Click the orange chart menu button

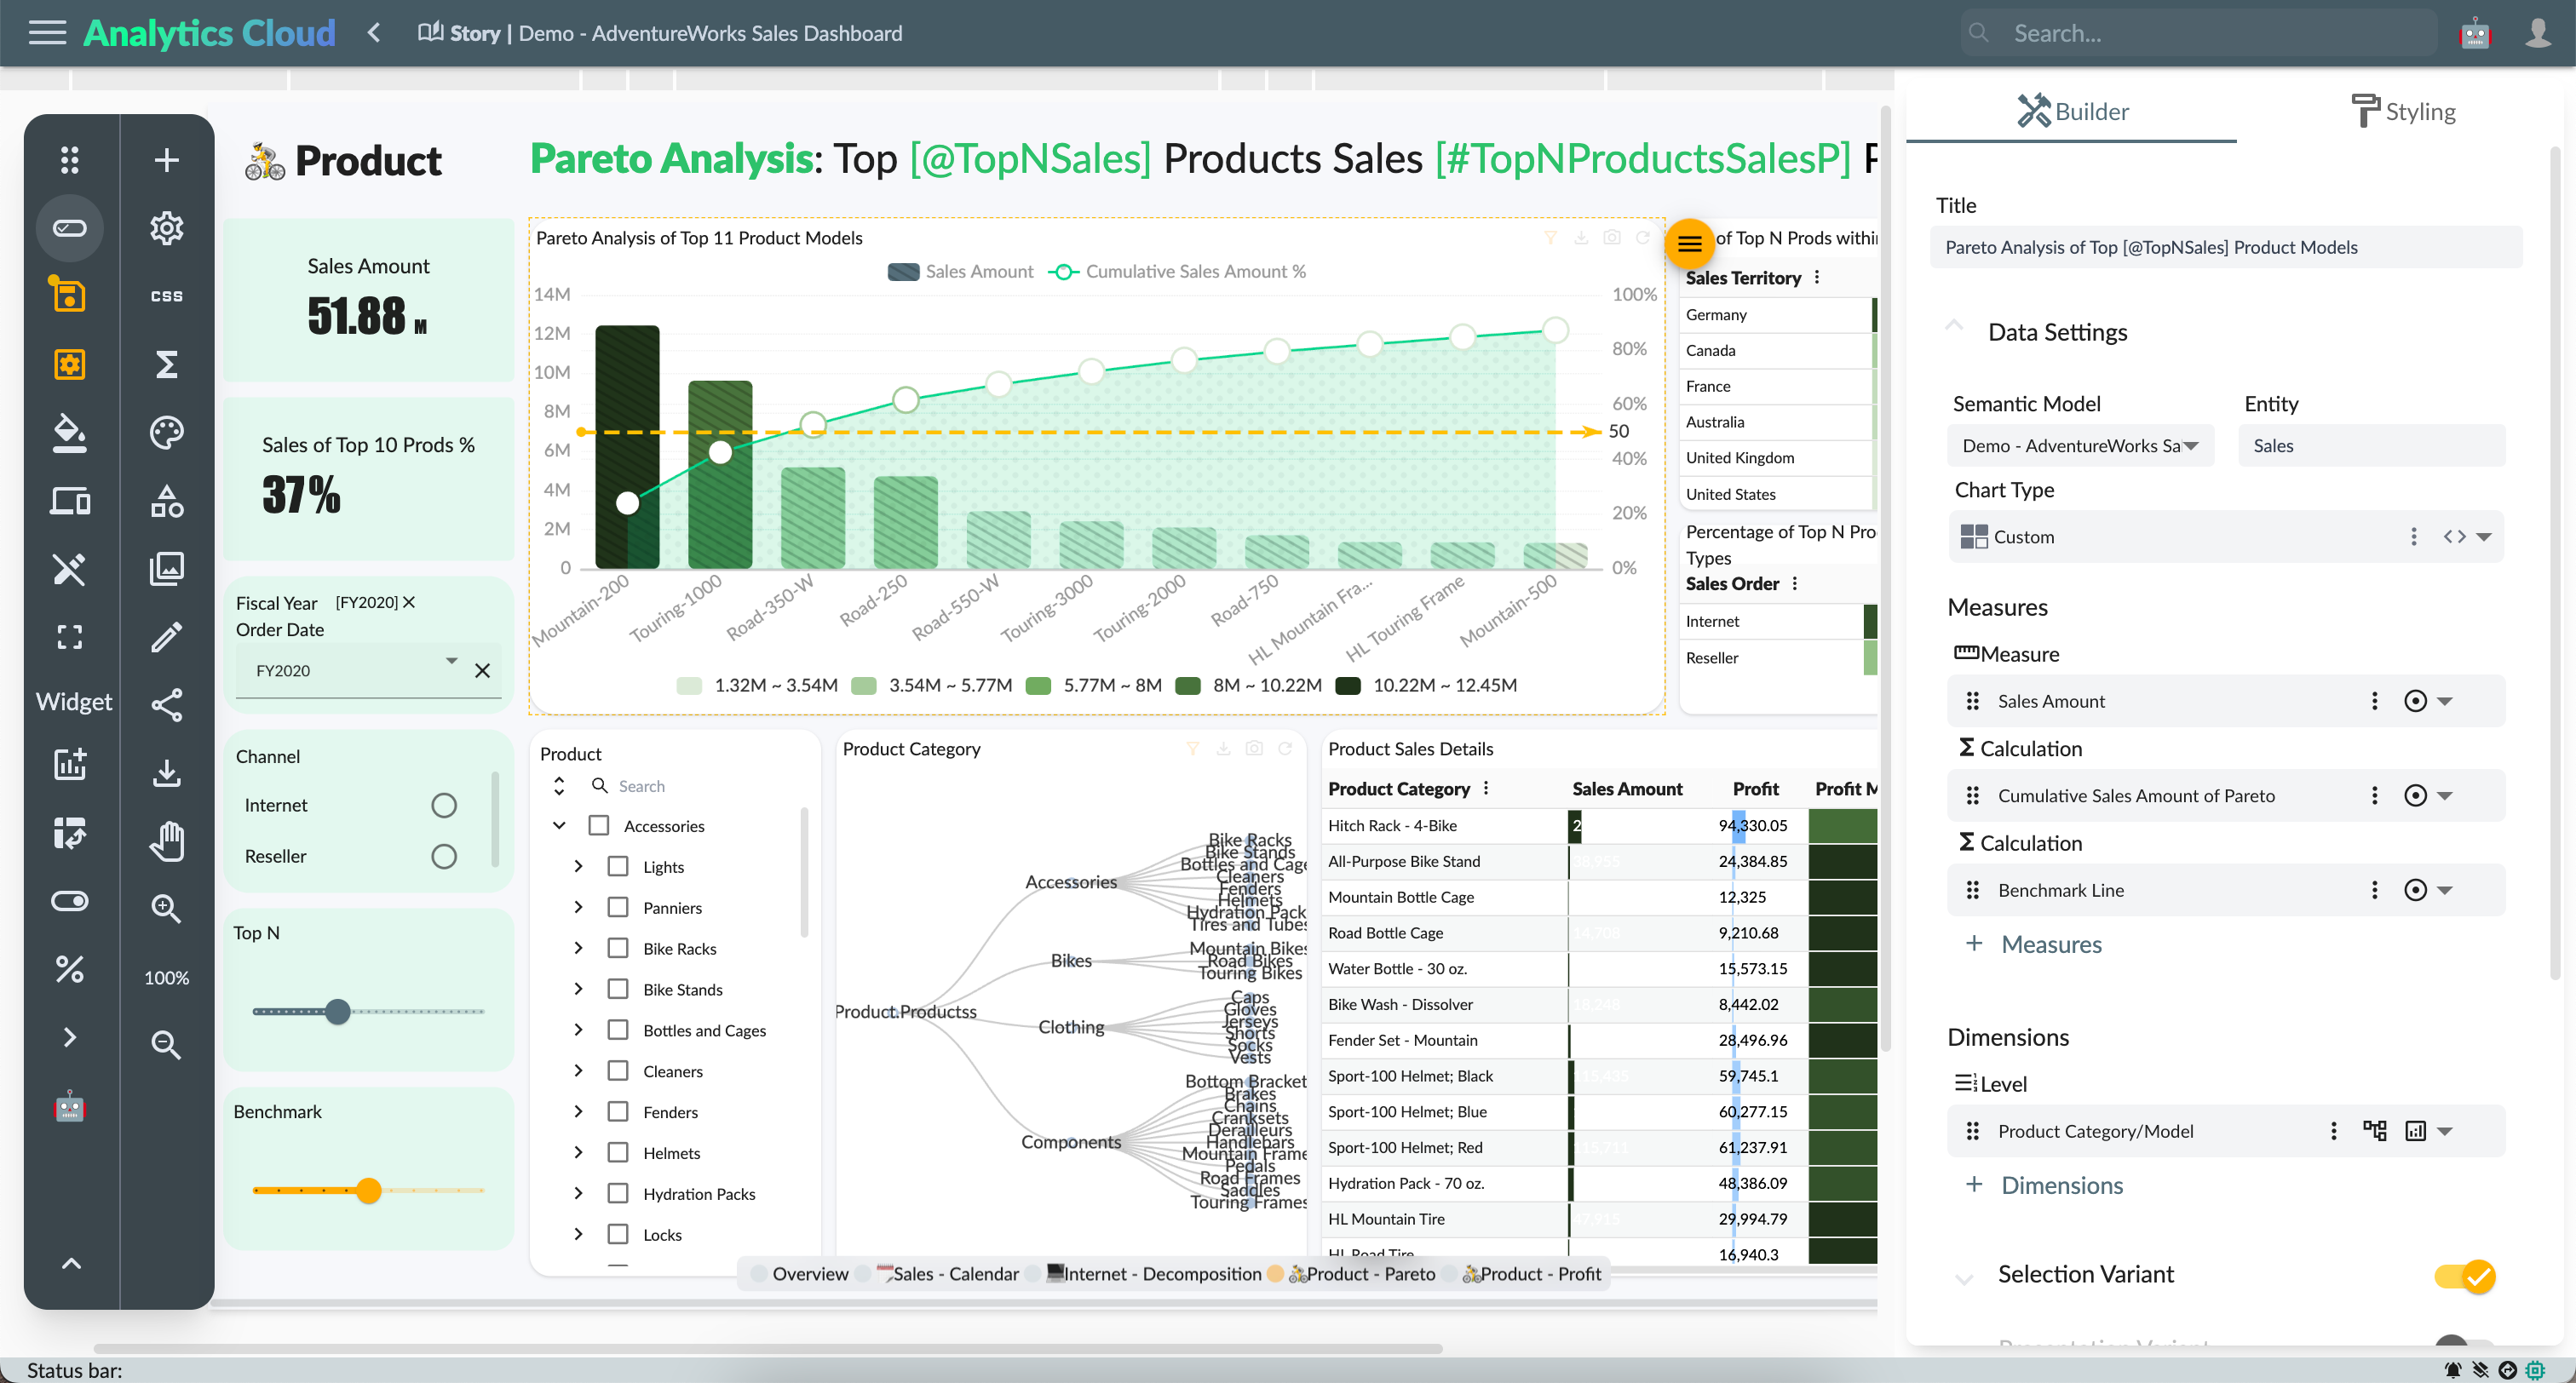[1689, 243]
